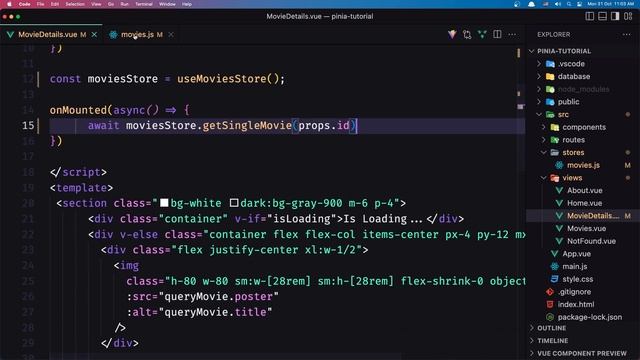Collapse the PINIA-TUTORIAL root folder
Viewport: 640px width, 360px height.
coord(564,51)
